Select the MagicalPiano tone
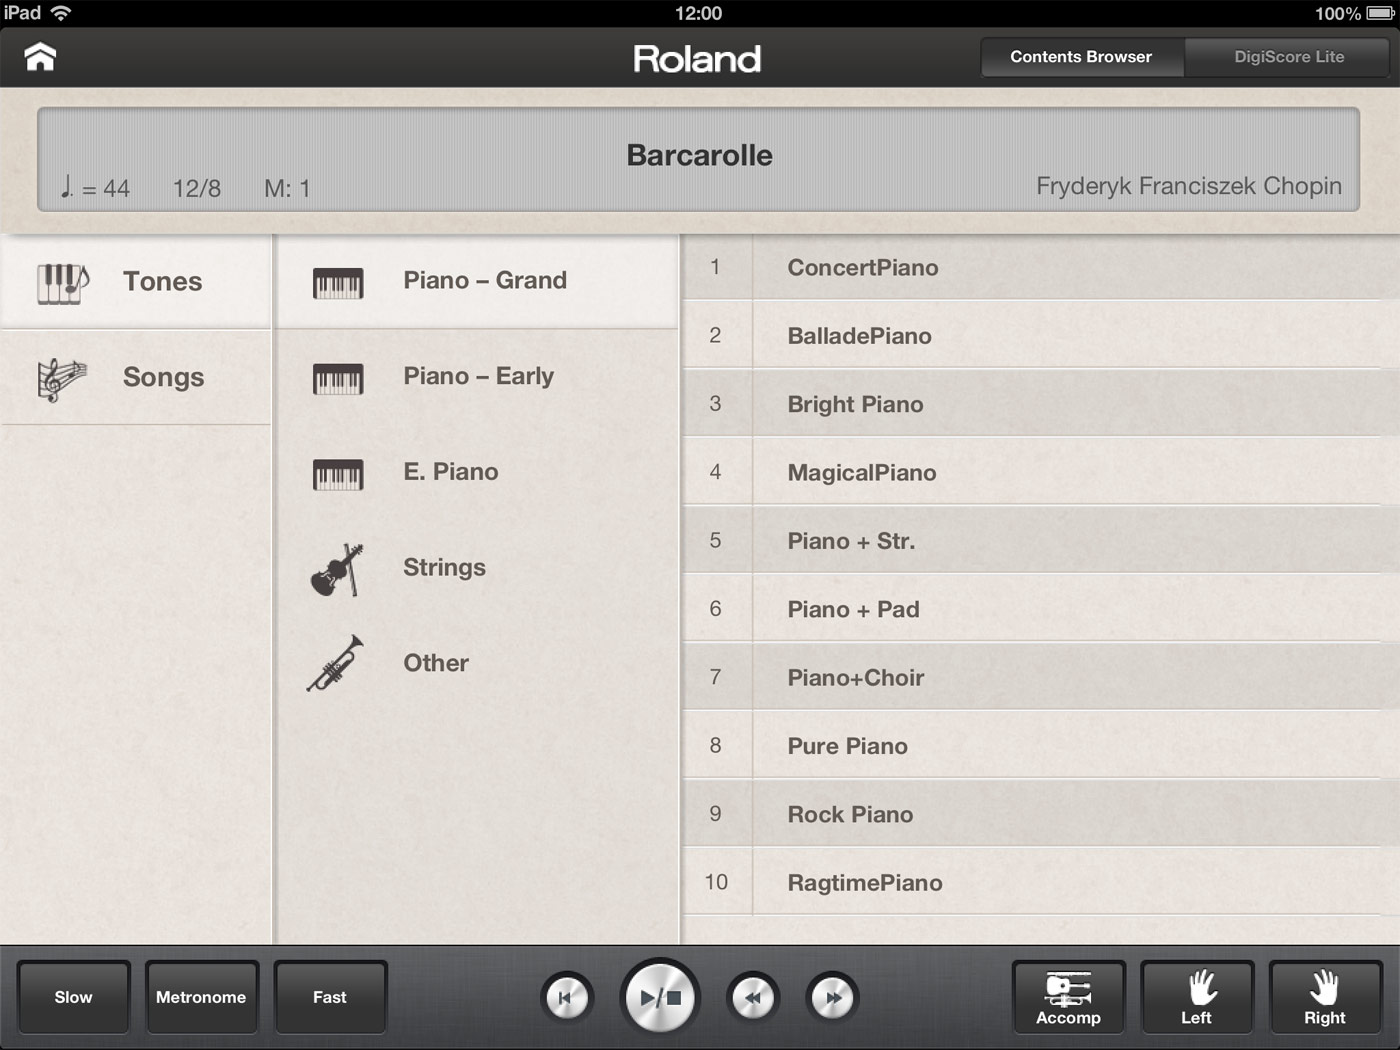The height and width of the screenshot is (1050, 1400). (1041, 472)
